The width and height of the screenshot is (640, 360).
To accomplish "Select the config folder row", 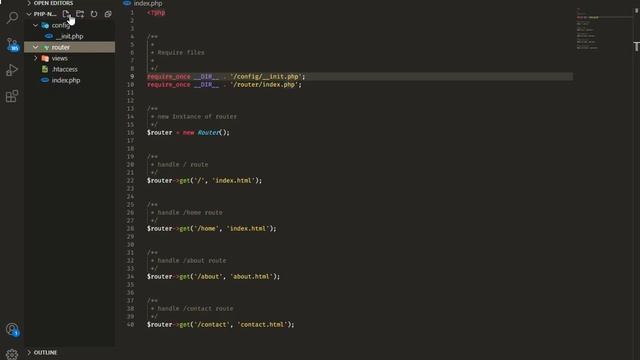I will pos(69,25).
